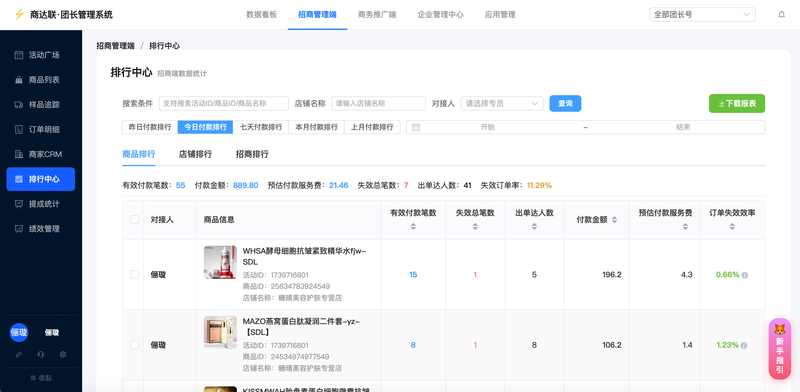The height and width of the screenshot is (392, 800).
Task: Click the blue value 8 in MAZO row
Action: (413, 345)
